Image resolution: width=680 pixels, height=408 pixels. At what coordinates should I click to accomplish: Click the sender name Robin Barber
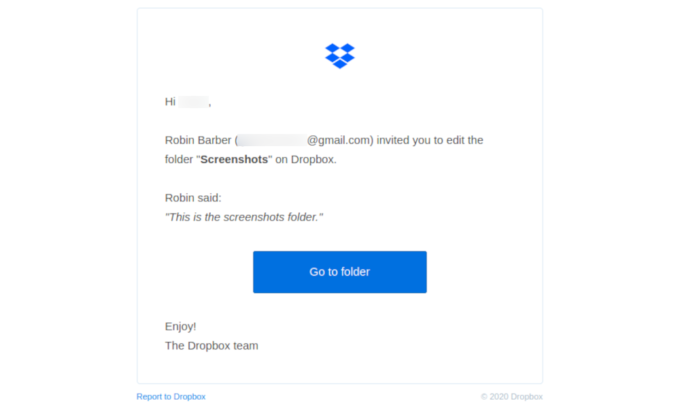198,140
